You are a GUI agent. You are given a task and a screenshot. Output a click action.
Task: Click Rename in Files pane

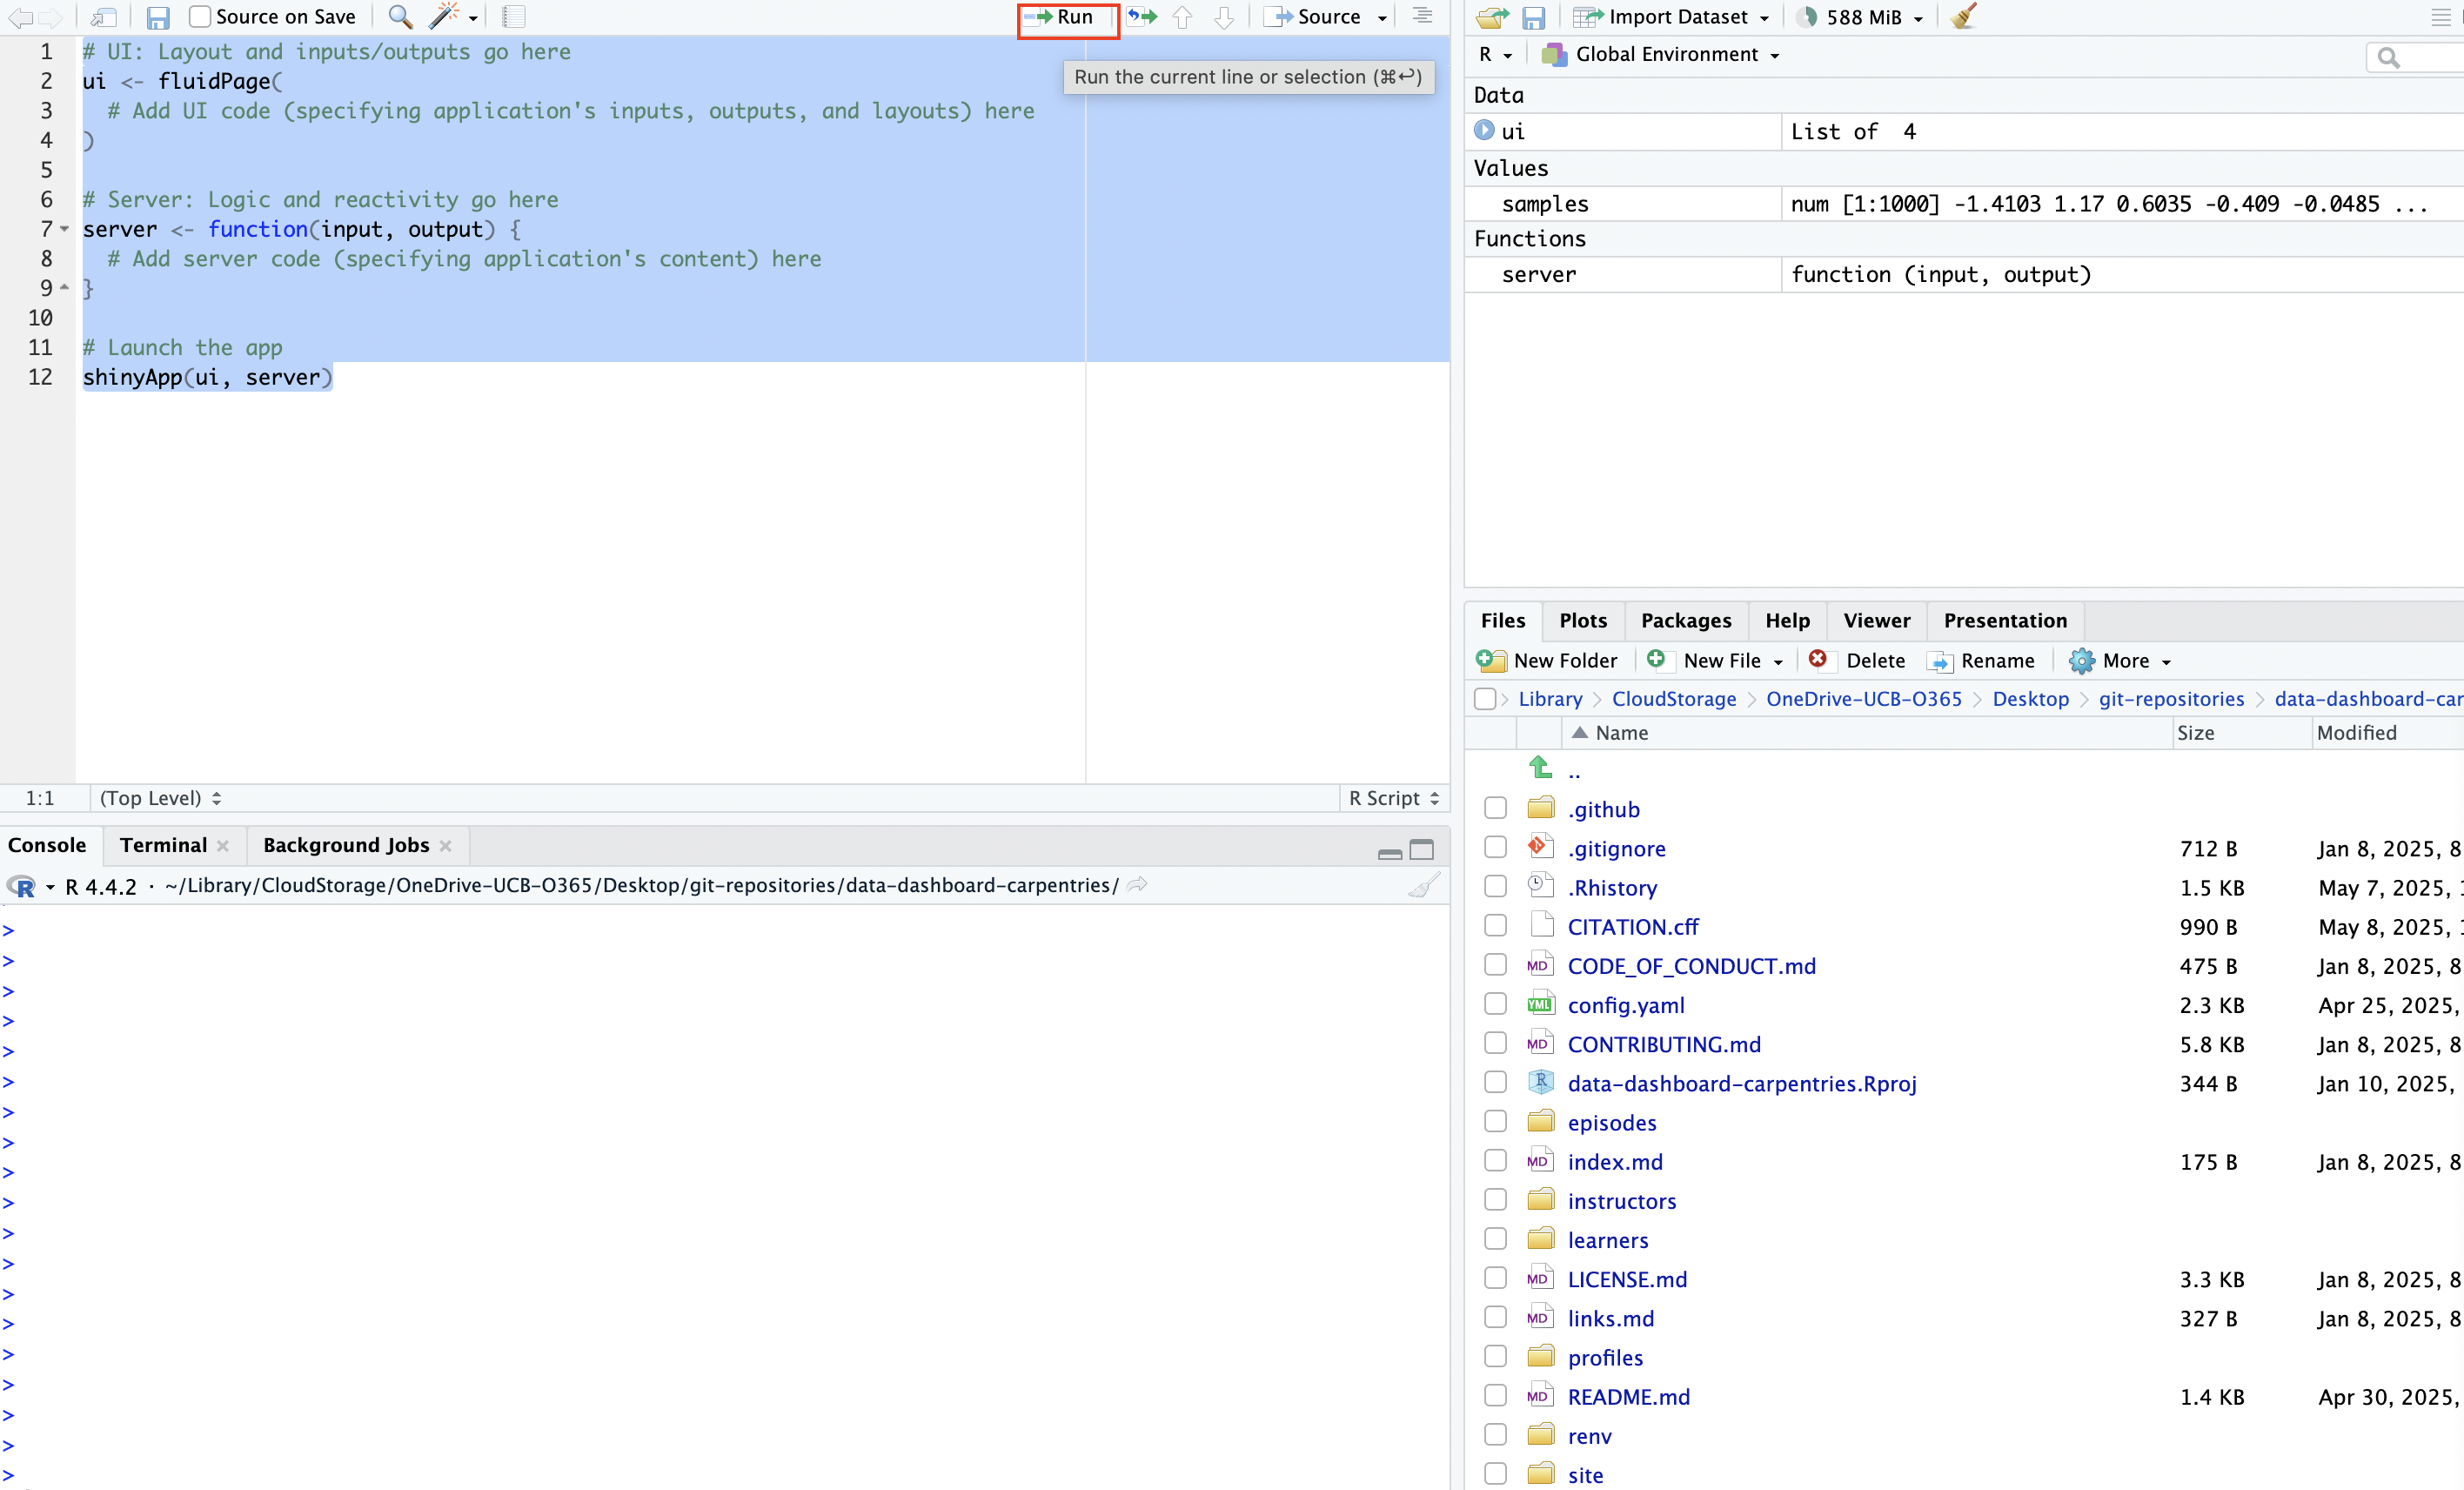click(x=1981, y=661)
